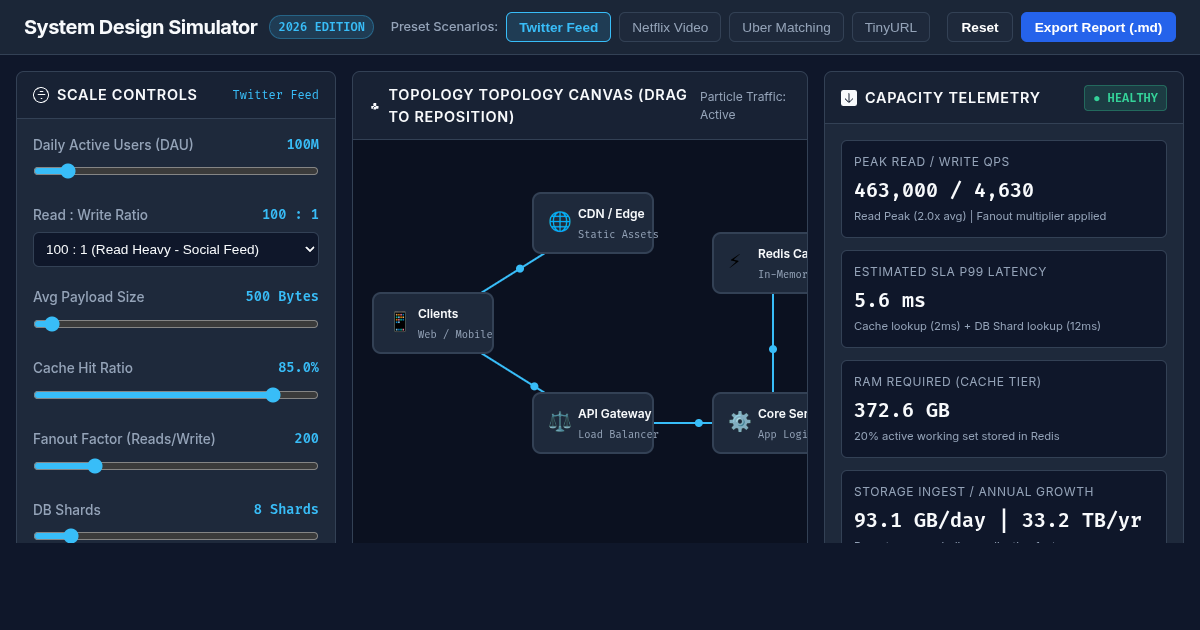Click the 372.6 GB RAM value
The width and height of the screenshot is (1200, 630).
click(x=902, y=410)
